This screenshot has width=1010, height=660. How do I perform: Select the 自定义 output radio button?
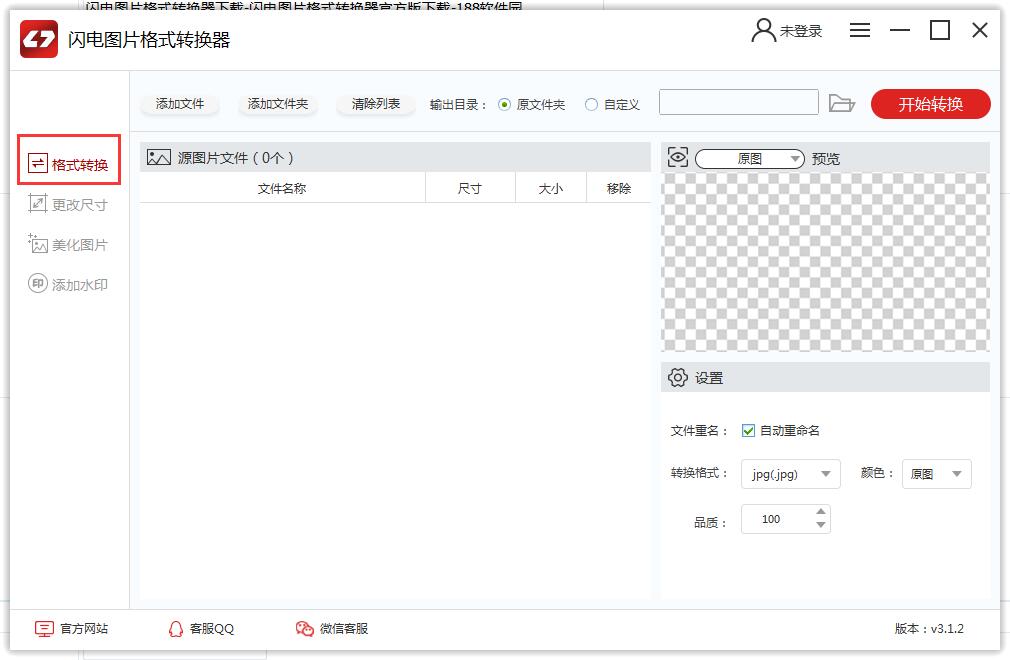point(592,104)
